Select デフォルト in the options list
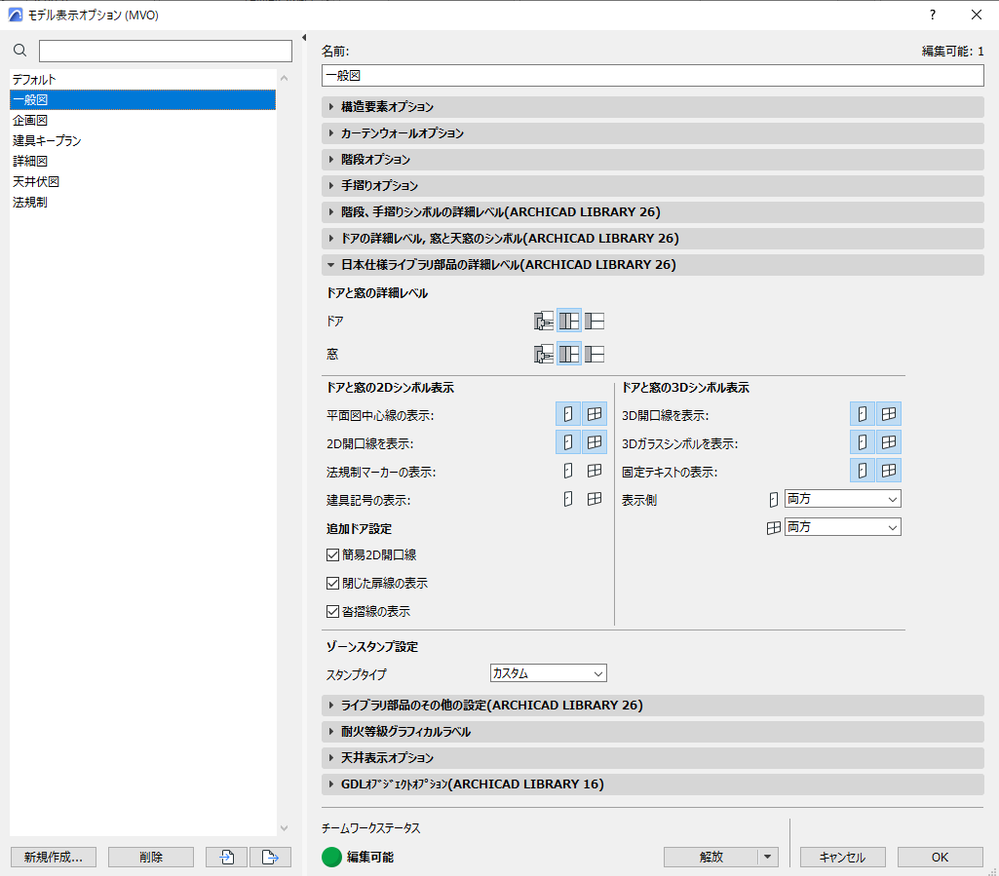The height and width of the screenshot is (876, 999). [x=143, y=80]
